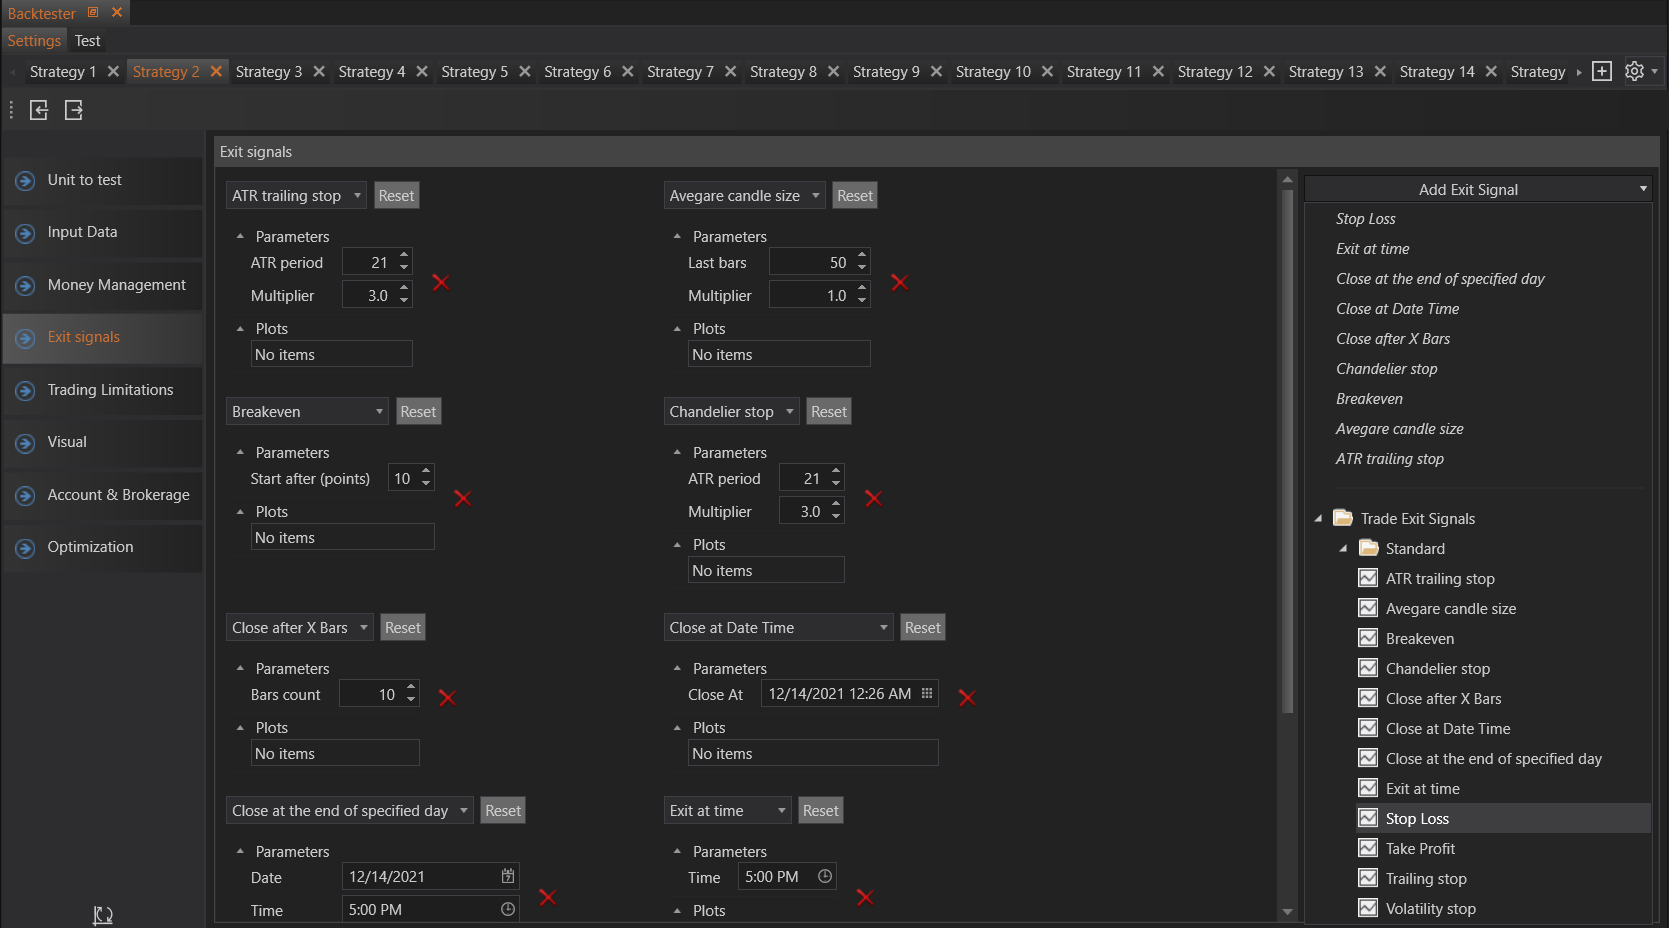Remove the ATR trailing stop exit signal
Screen dimensions: 1669x928
click(441, 282)
